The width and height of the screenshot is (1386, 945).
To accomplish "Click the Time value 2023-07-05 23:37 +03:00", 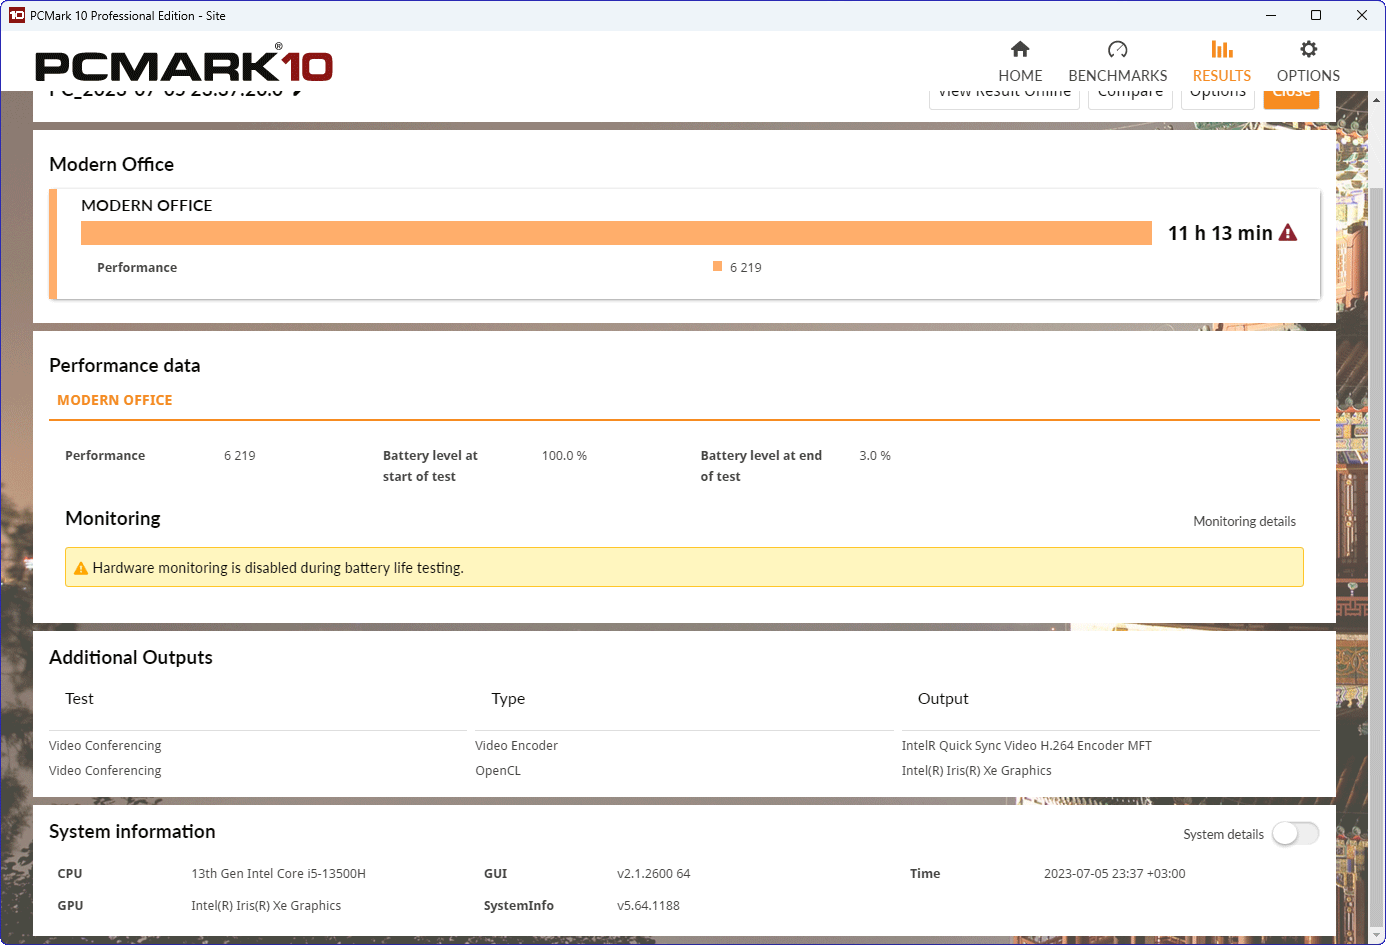I will pyautogui.click(x=1114, y=873).
